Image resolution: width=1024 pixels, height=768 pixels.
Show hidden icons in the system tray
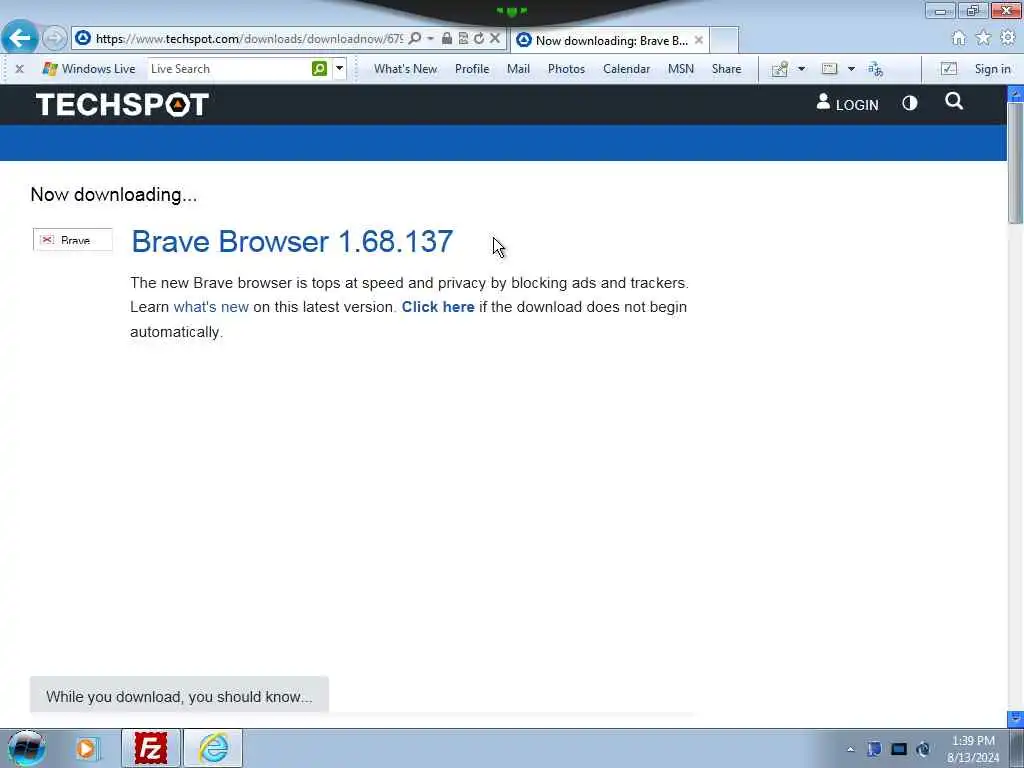click(850, 749)
